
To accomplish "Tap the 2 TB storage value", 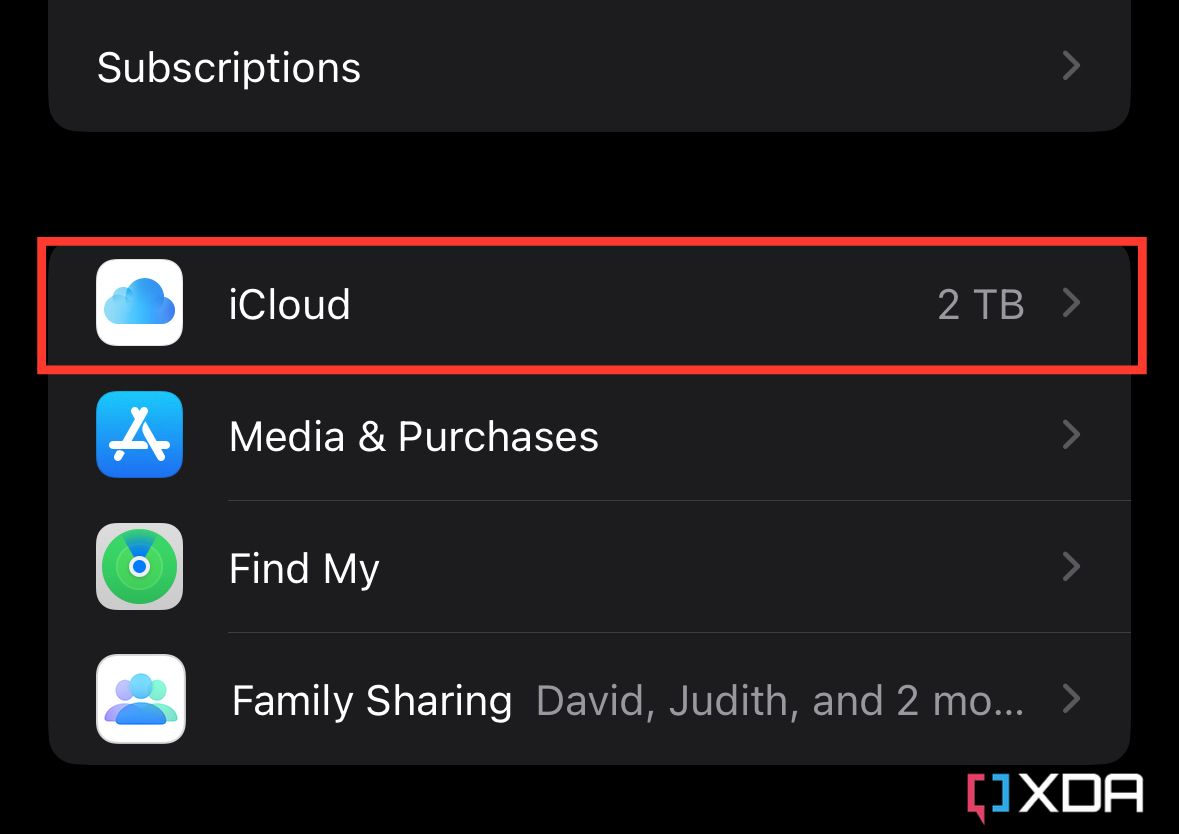I will (x=980, y=304).
